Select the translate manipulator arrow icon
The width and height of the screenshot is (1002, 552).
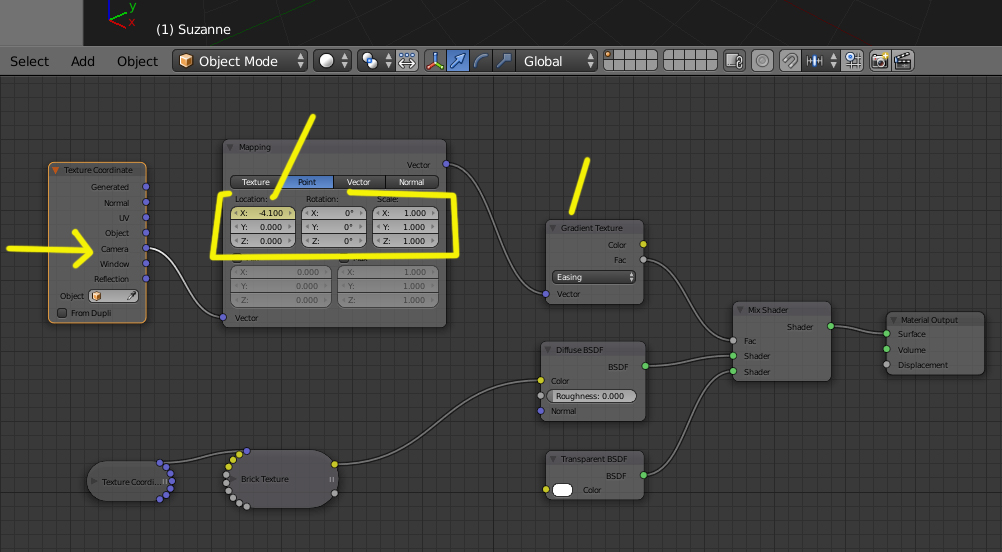point(458,61)
